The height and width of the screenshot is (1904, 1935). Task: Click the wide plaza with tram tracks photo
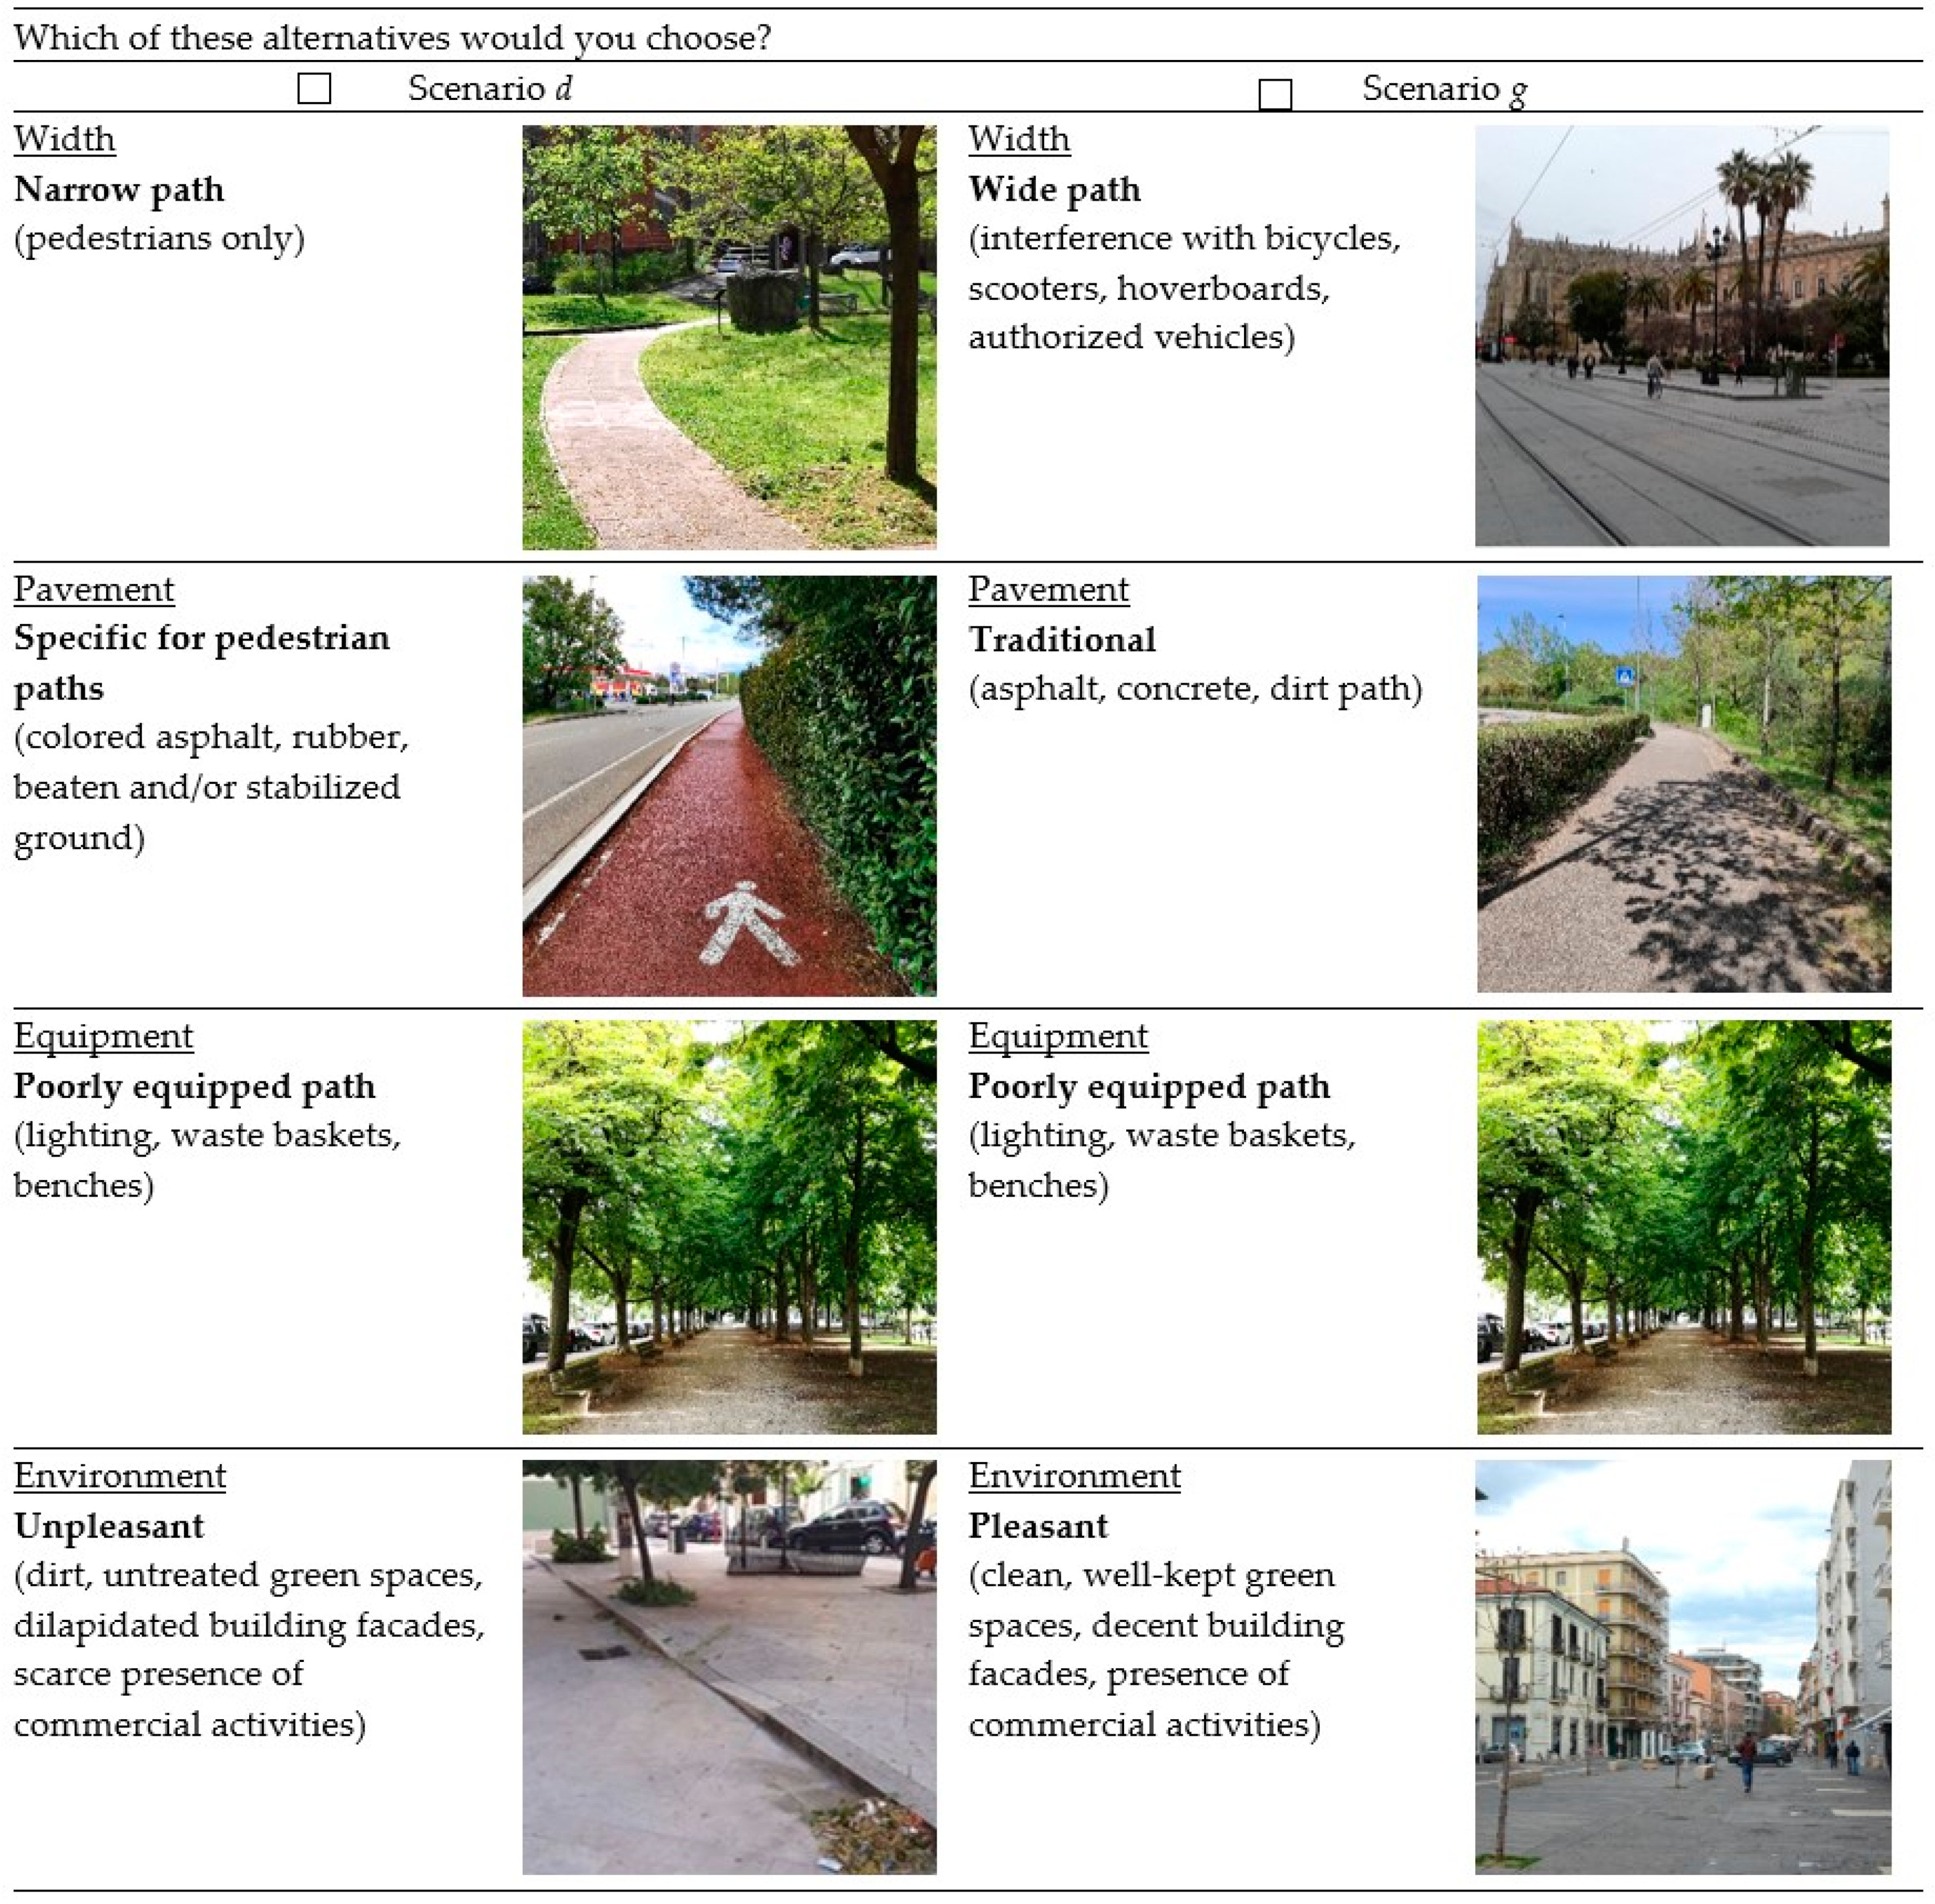(1682, 335)
